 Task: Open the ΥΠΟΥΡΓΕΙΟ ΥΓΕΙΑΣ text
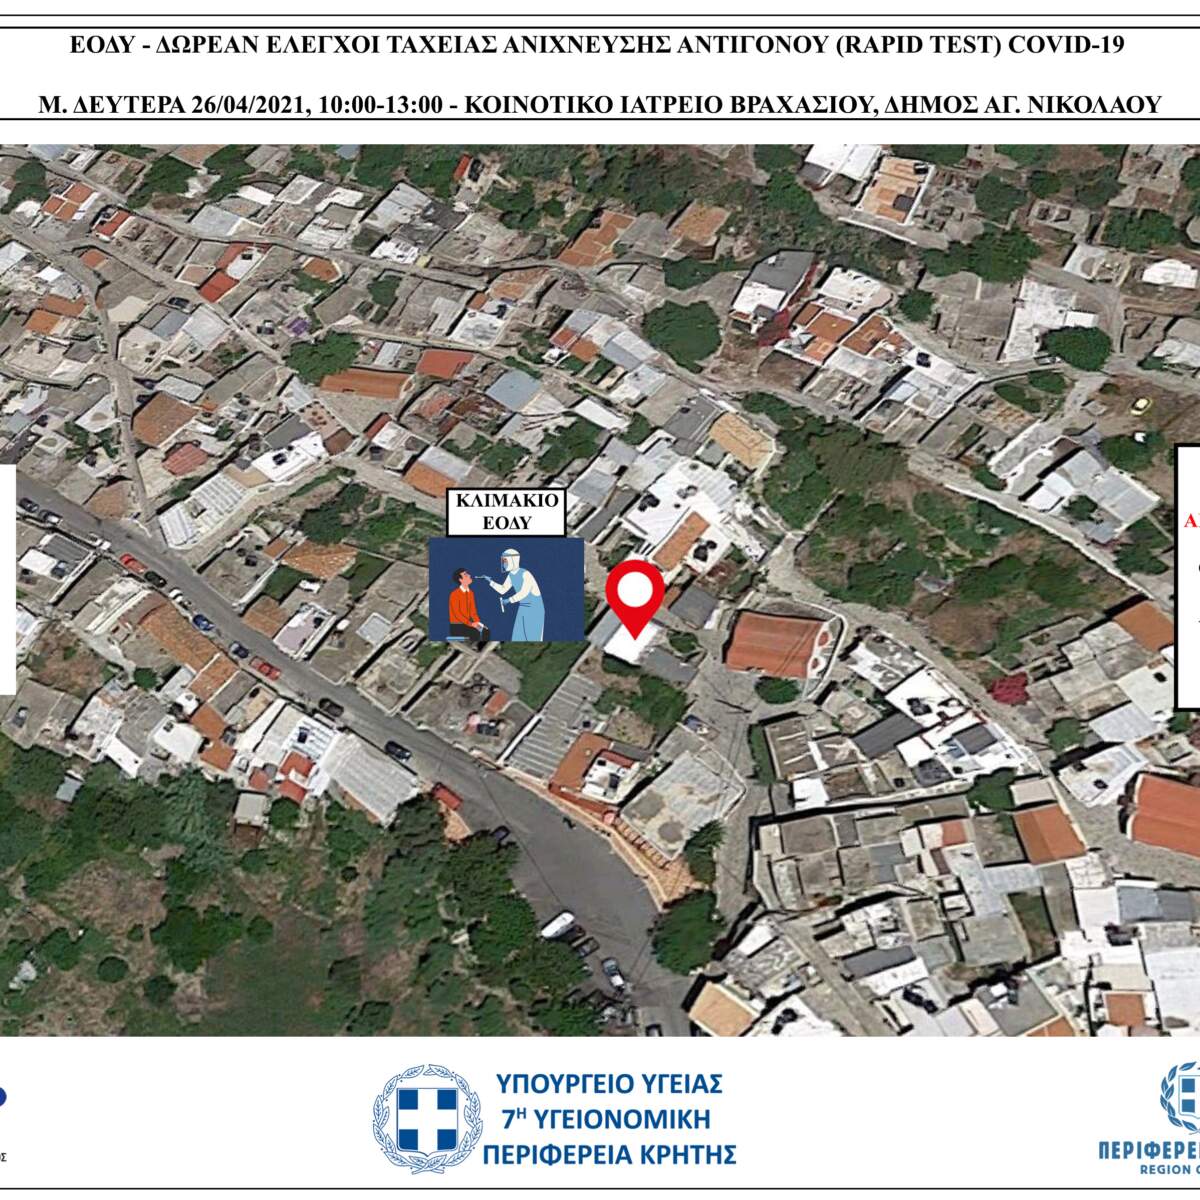click(609, 1083)
